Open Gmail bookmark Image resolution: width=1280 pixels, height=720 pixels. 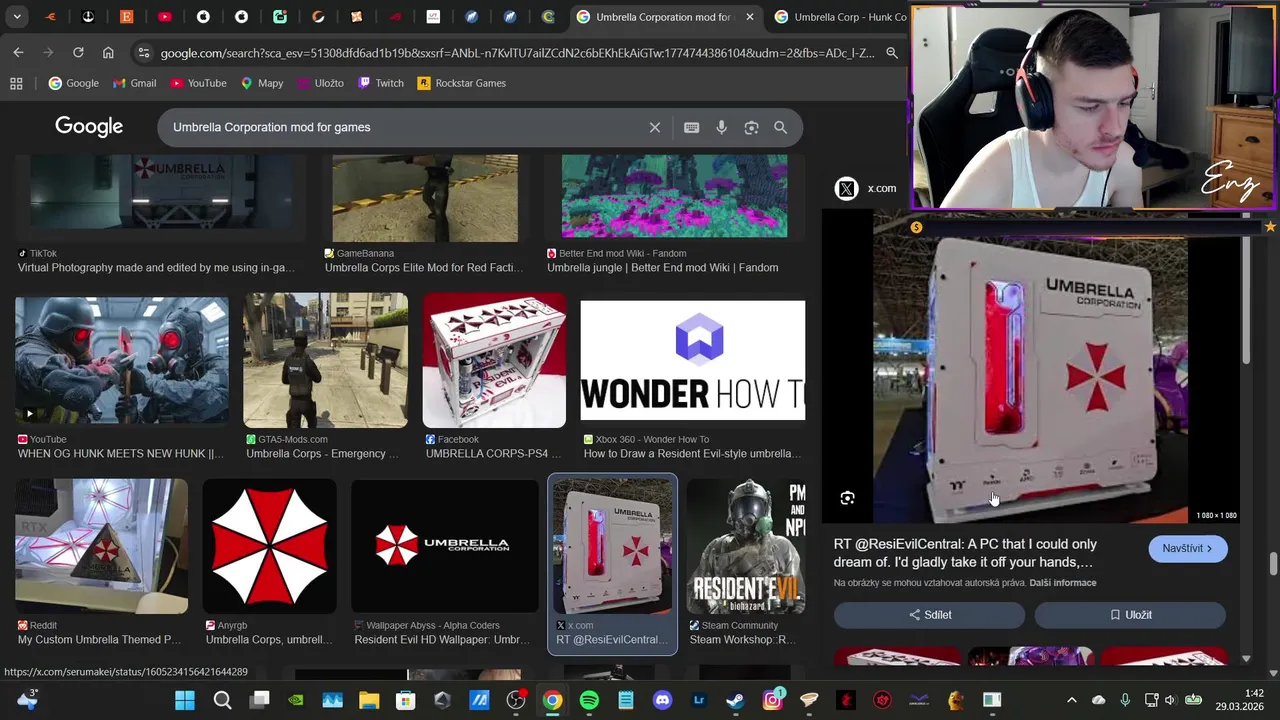[x=134, y=83]
